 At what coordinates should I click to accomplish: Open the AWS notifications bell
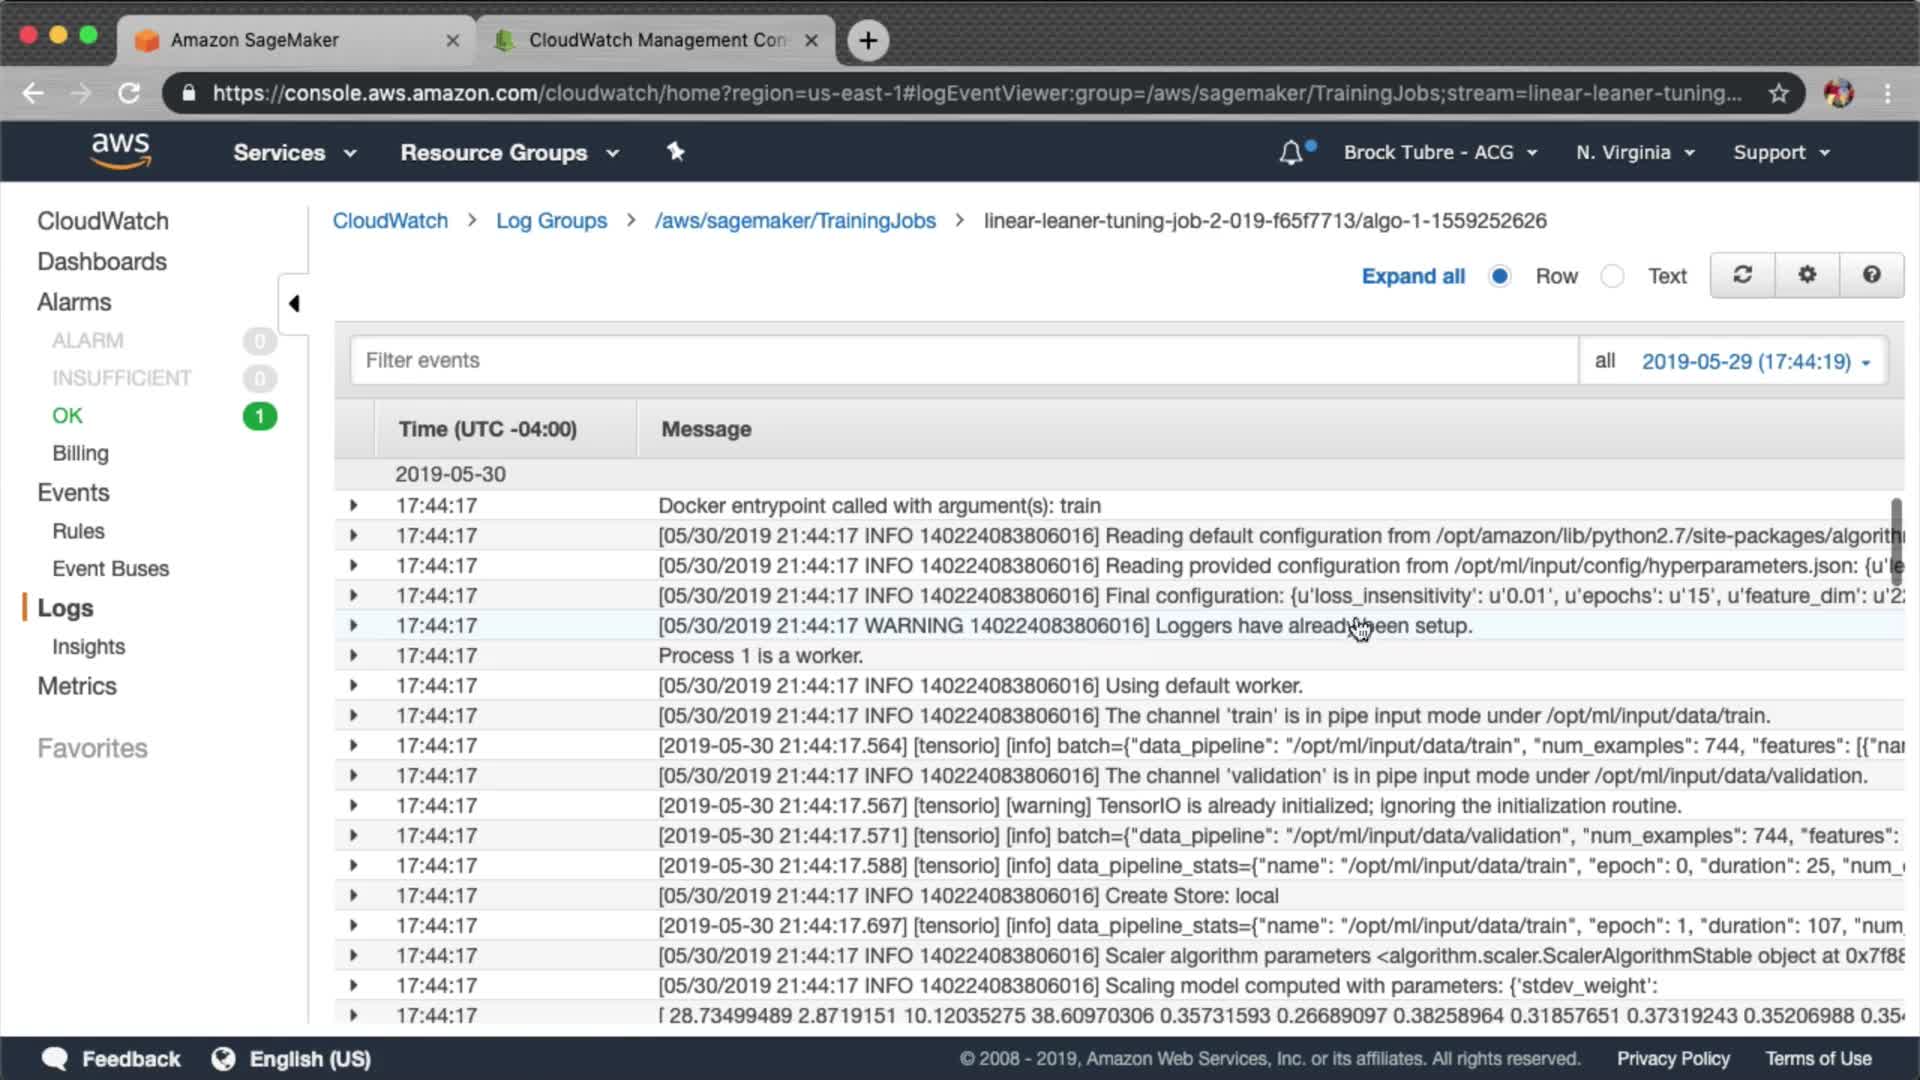click(x=1291, y=153)
